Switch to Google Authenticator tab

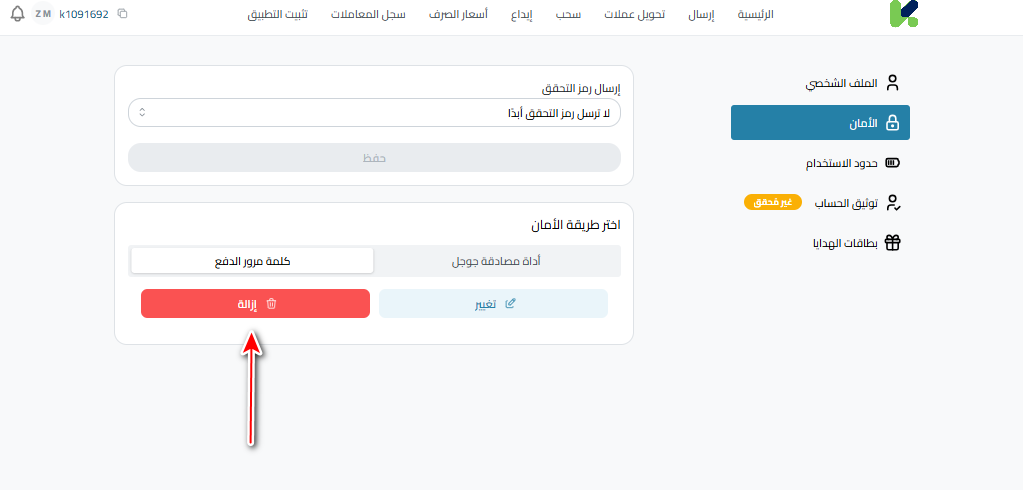pyautogui.click(x=497, y=261)
